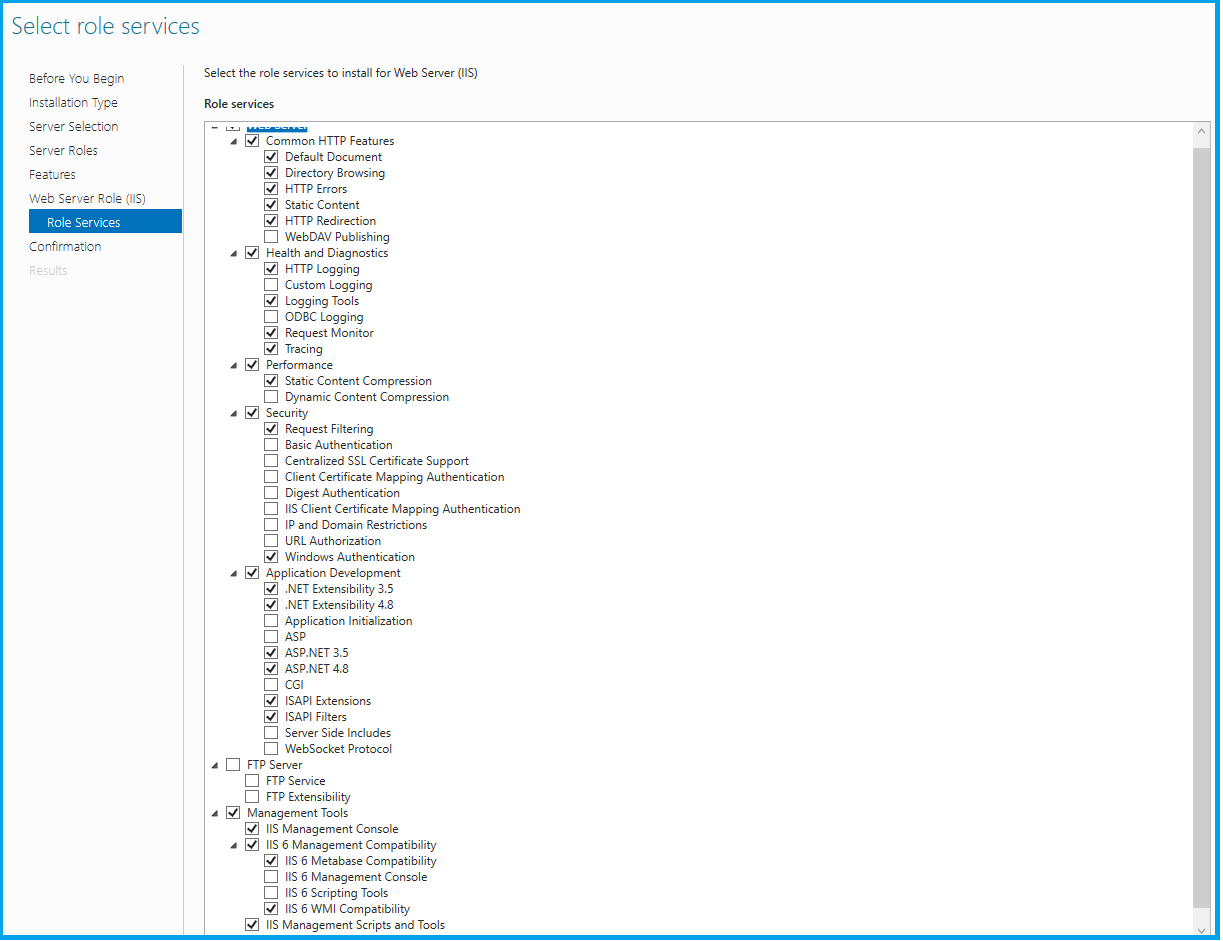Select the ASP.NET 4.8 tree item label
Viewport: 1223px width, 941px height.
click(x=316, y=669)
